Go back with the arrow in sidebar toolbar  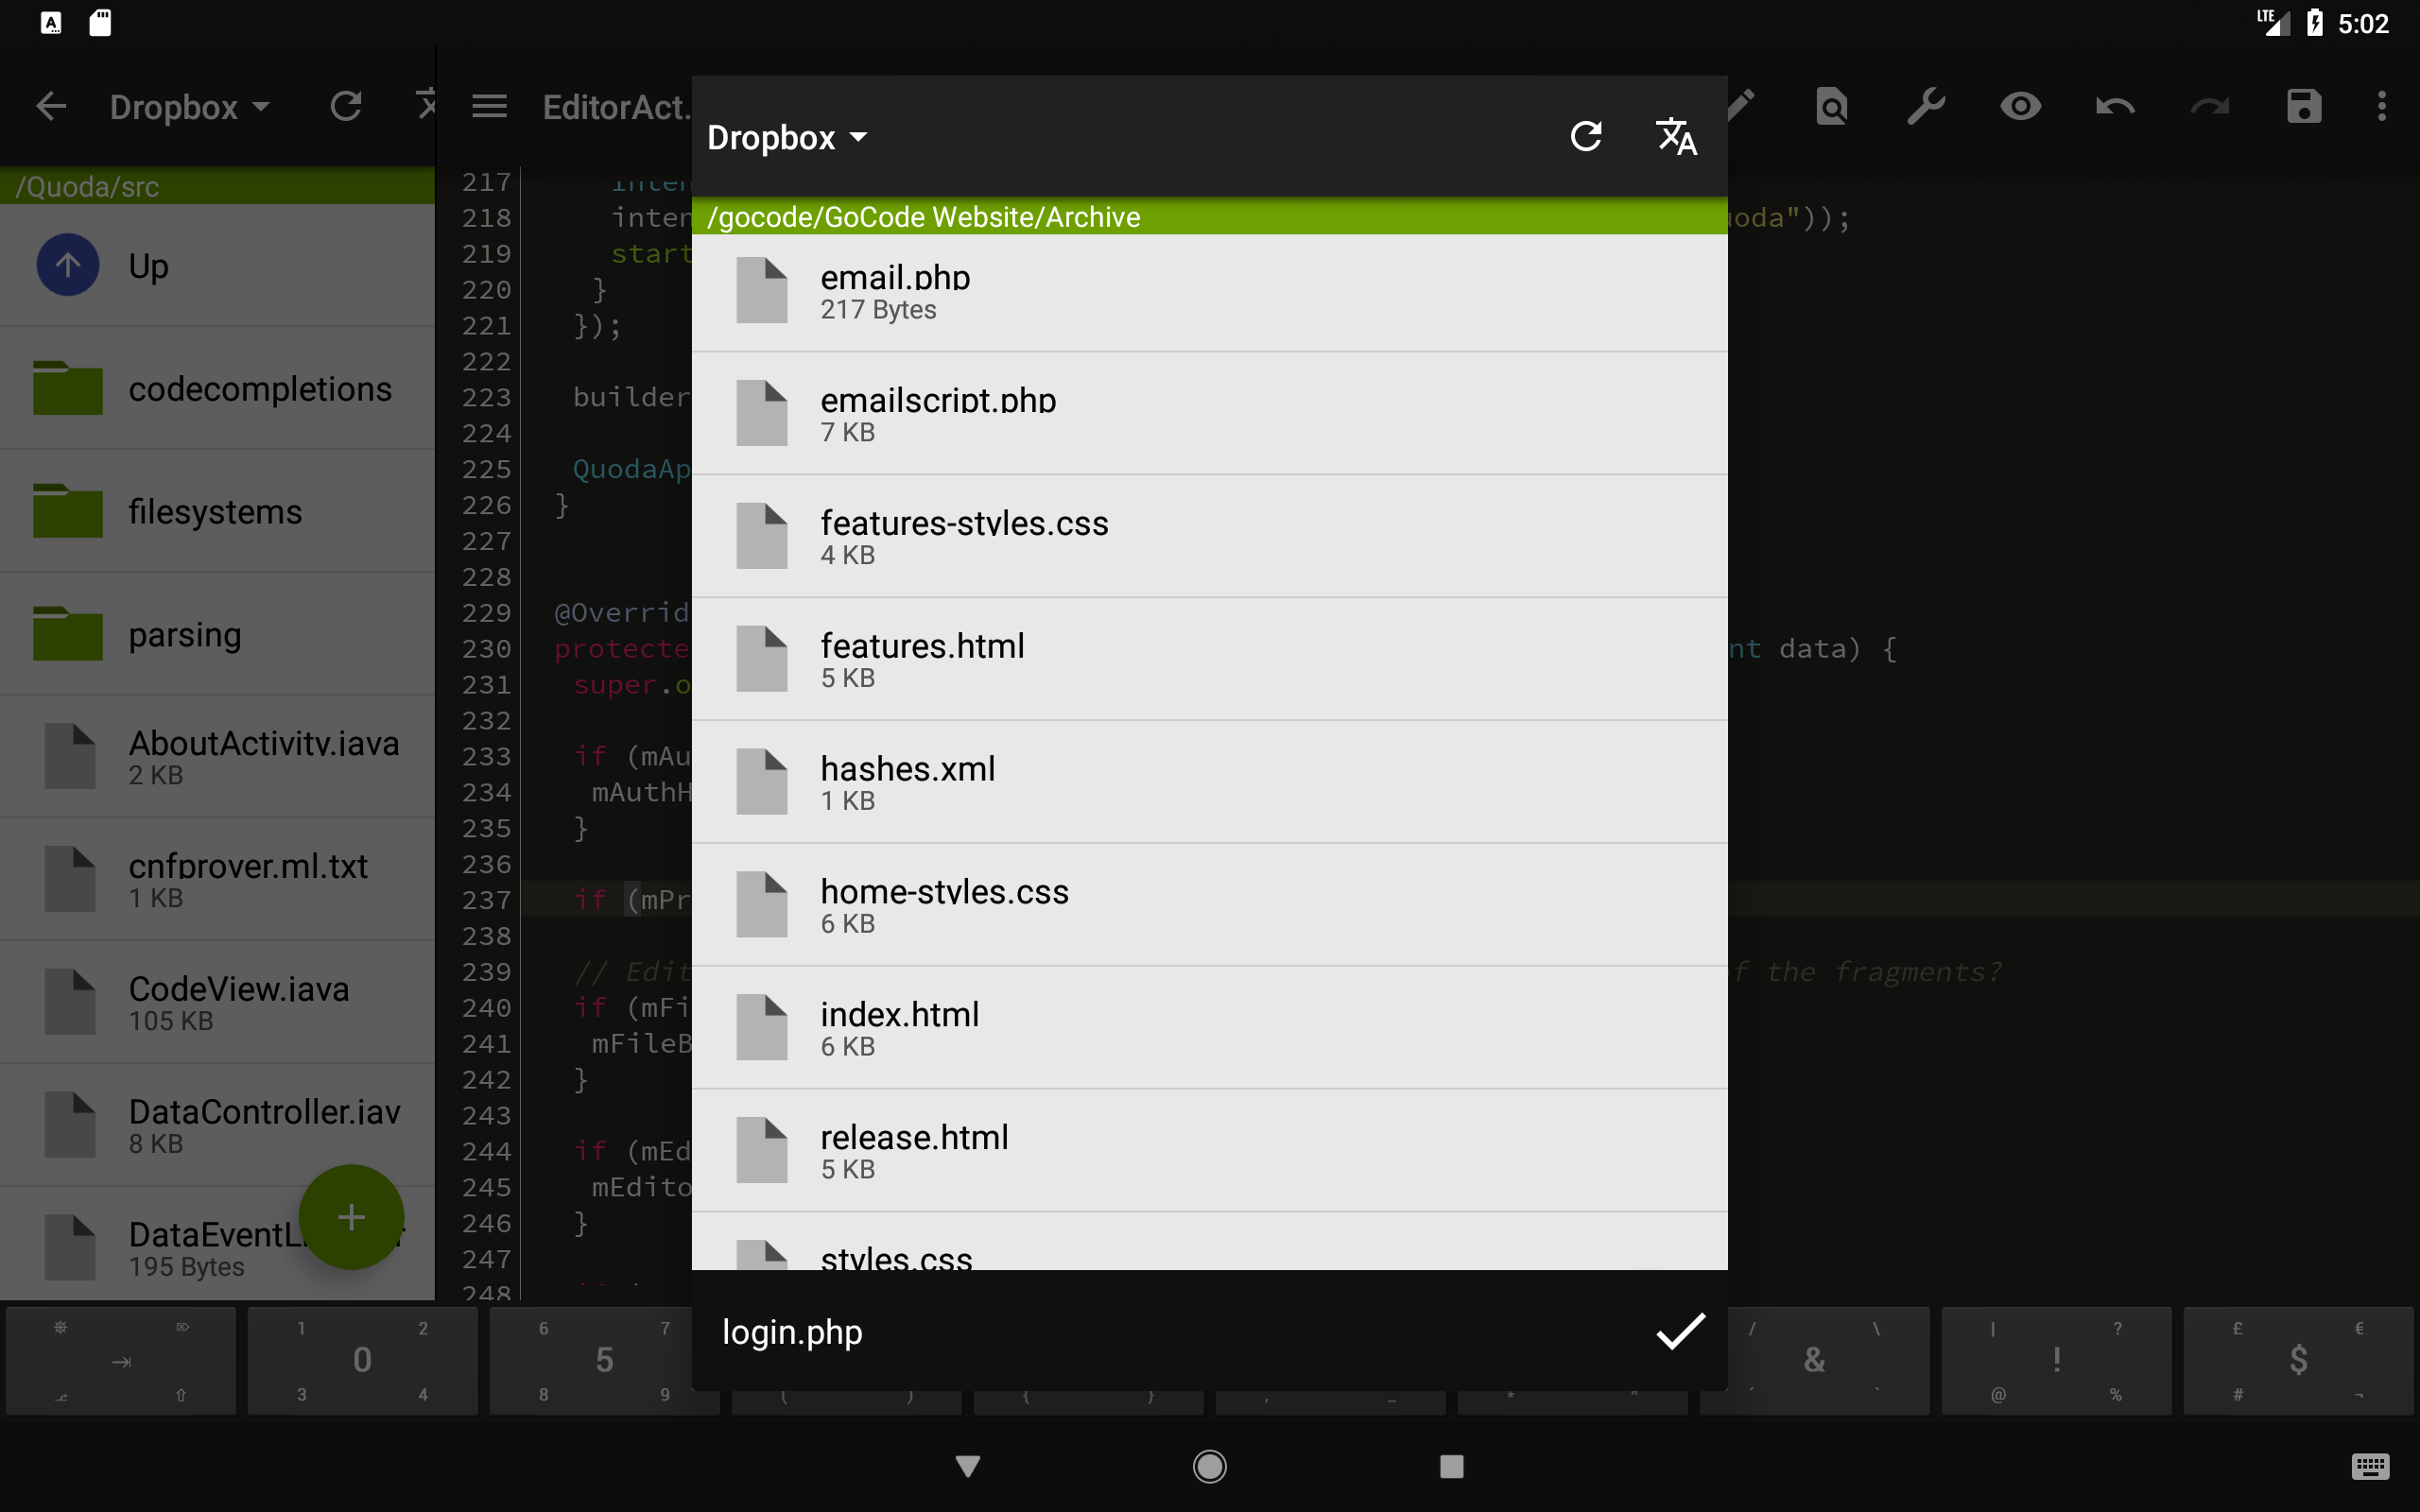51,106
